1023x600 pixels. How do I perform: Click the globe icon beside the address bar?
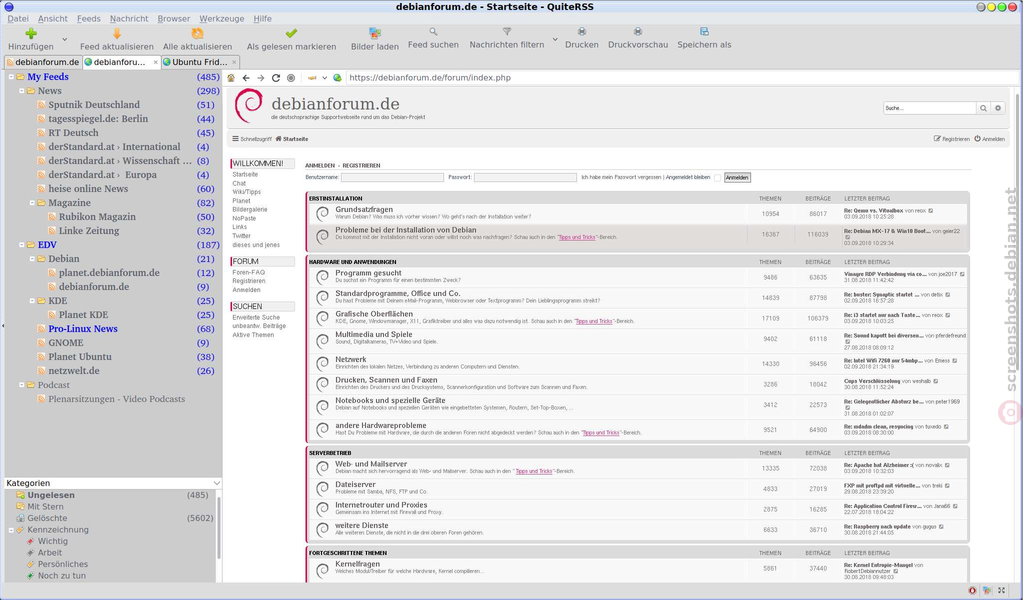(x=337, y=78)
